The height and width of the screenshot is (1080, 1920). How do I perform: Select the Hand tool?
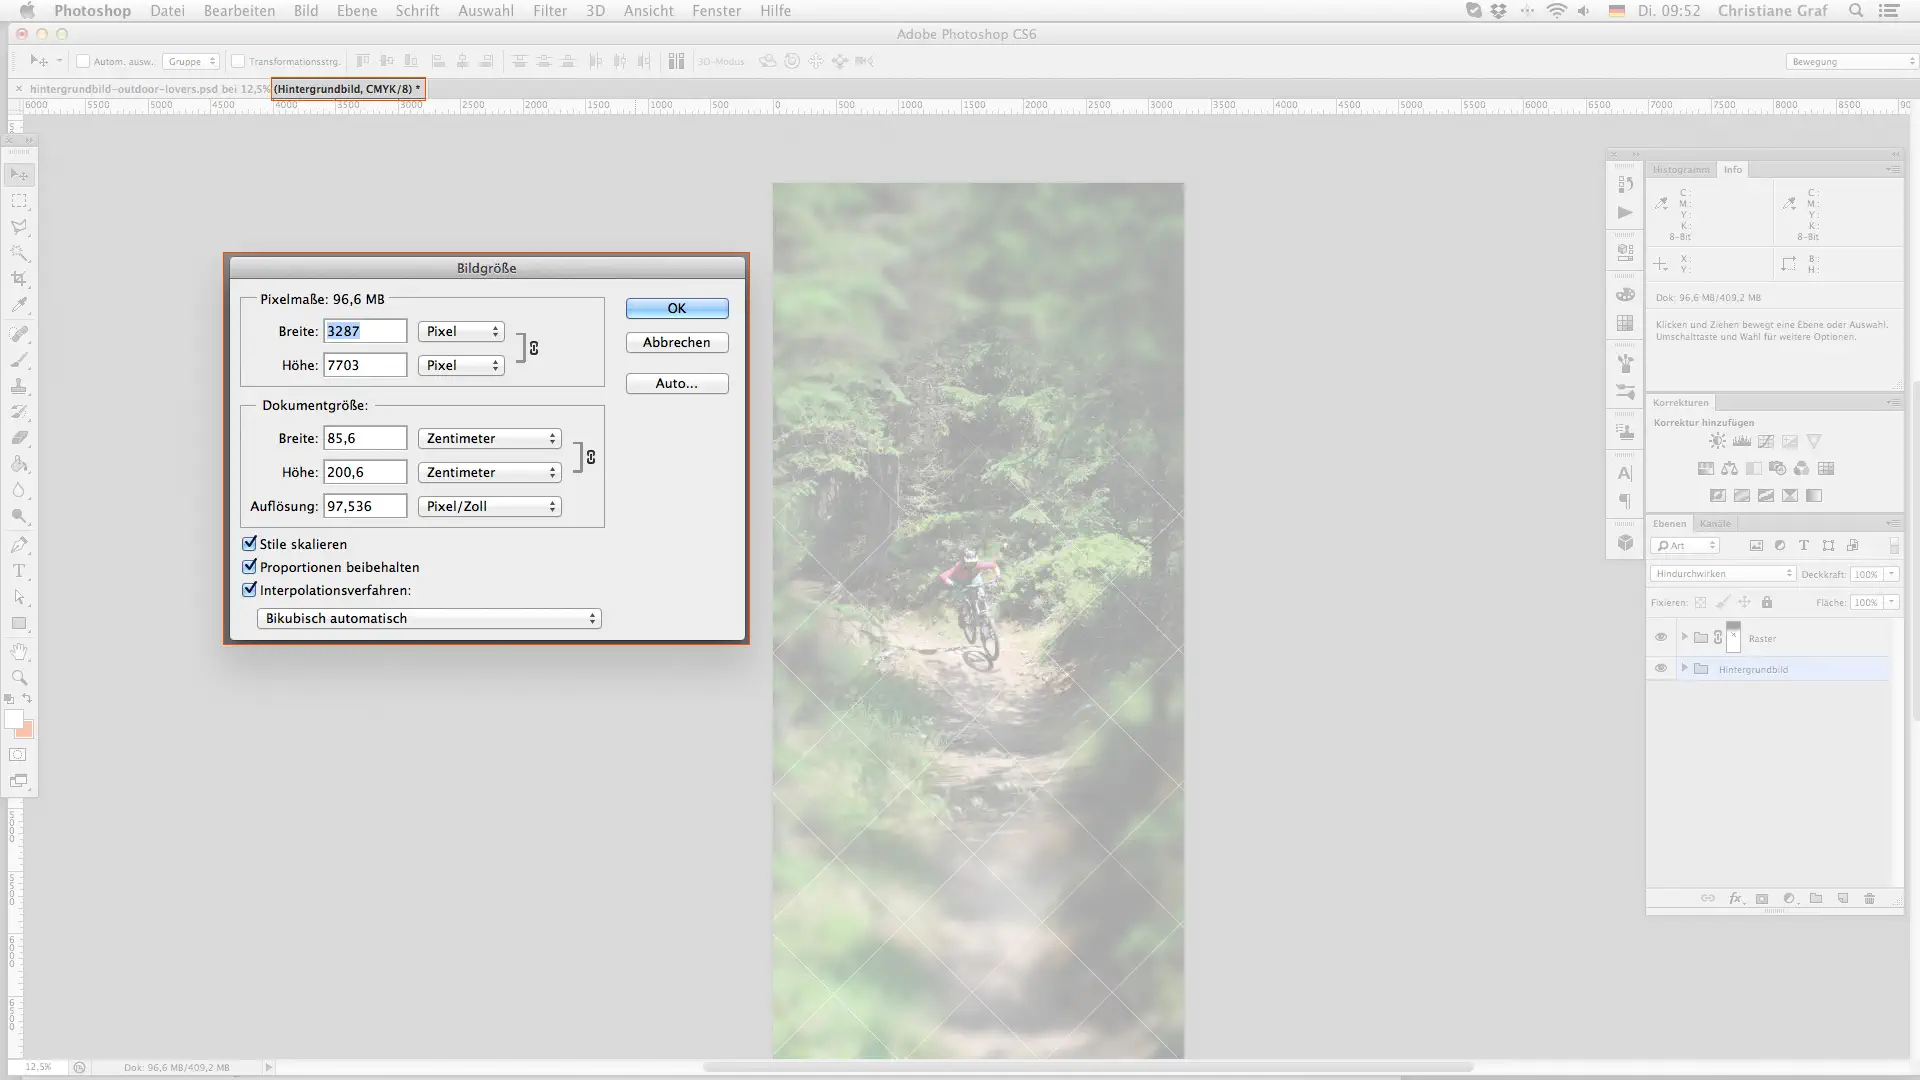tap(19, 651)
